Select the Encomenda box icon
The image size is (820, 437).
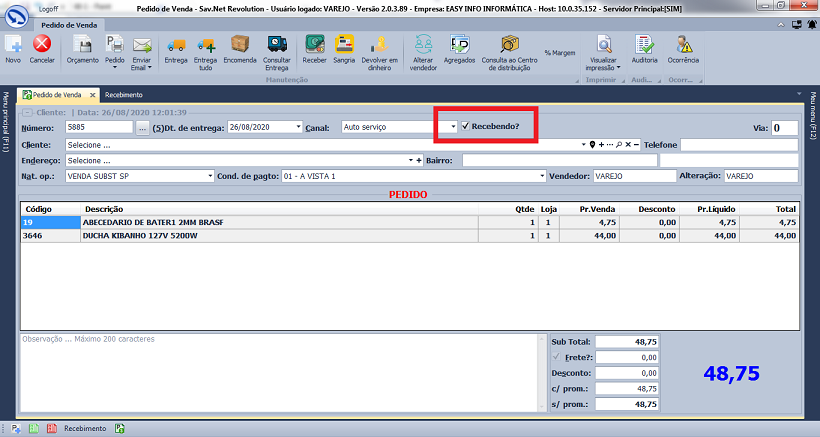pos(240,47)
